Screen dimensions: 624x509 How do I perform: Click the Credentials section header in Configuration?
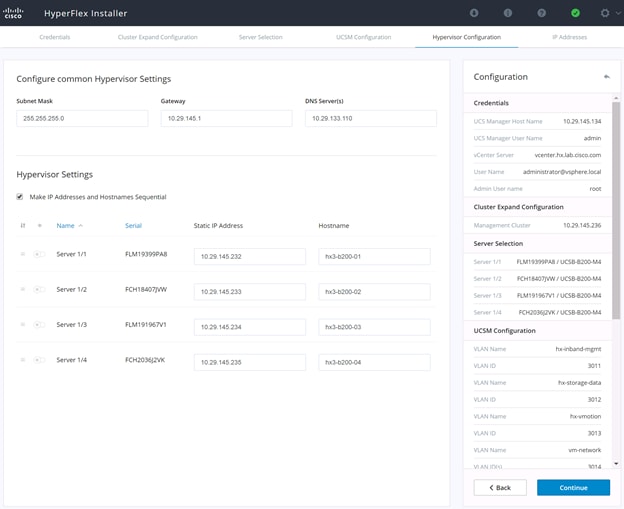(491, 103)
